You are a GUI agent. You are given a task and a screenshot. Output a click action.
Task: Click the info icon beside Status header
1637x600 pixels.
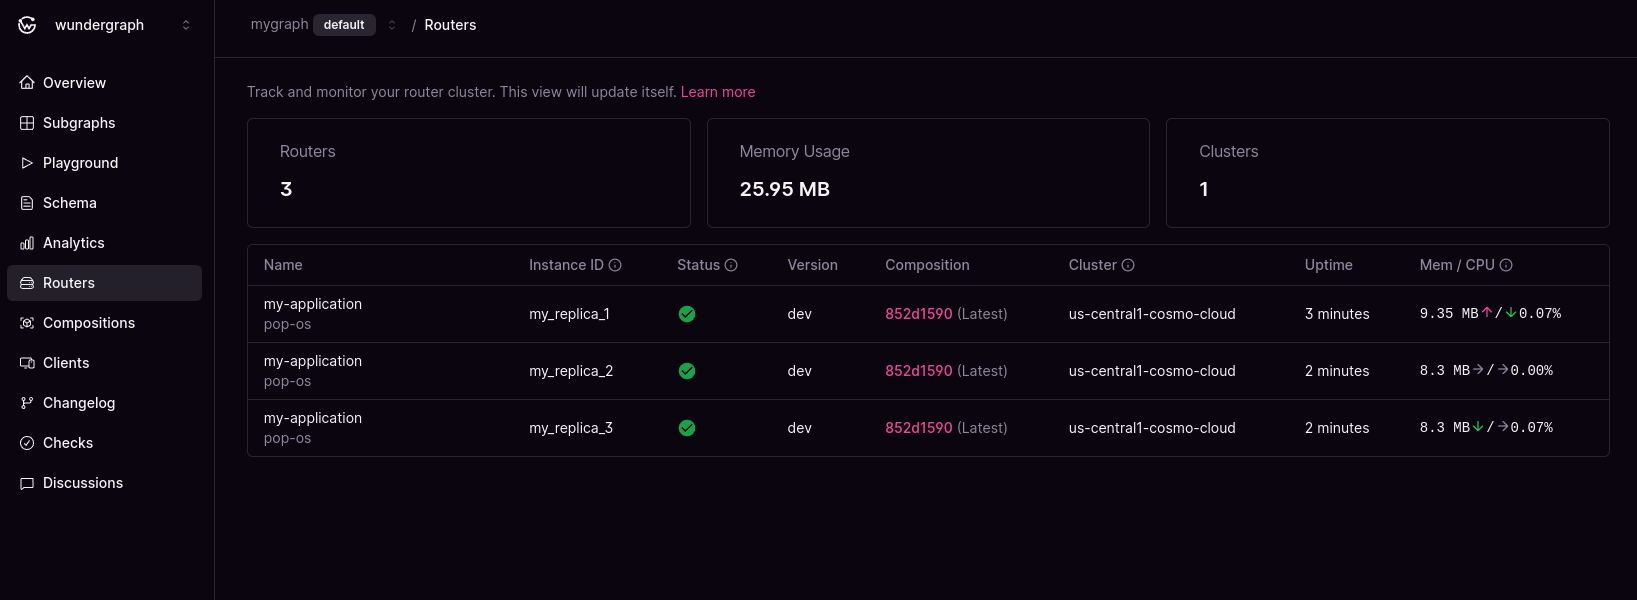click(731, 265)
